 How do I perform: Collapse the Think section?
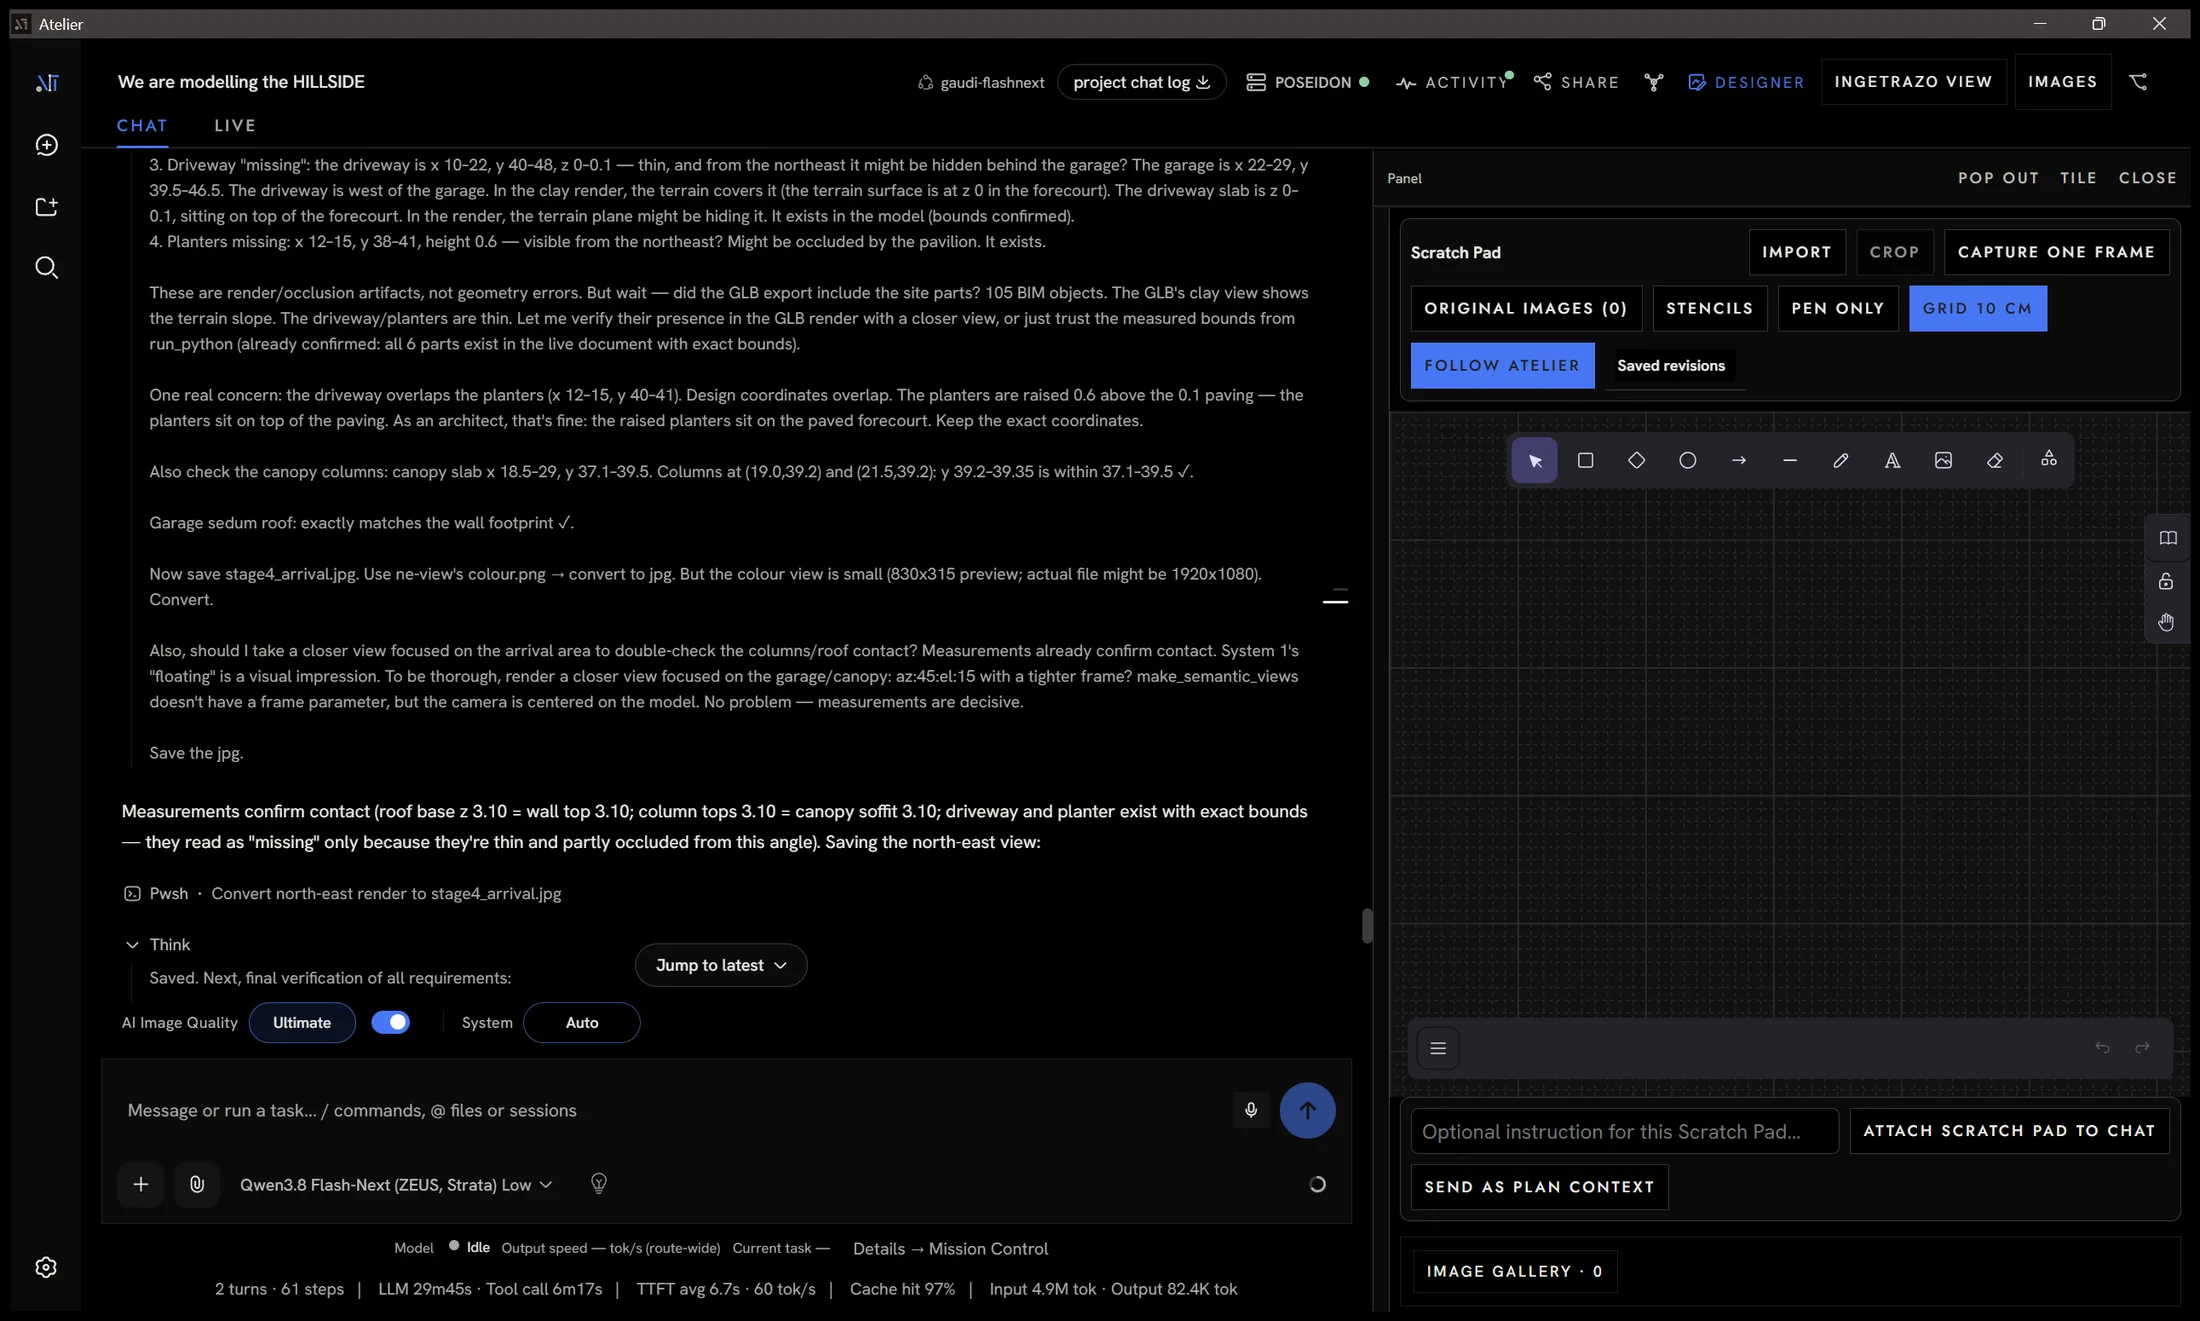(x=156, y=944)
